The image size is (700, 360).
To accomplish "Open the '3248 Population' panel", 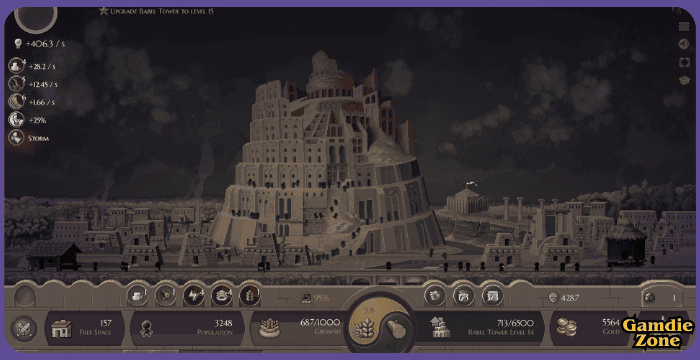I will pyautogui.click(x=187, y=328).
